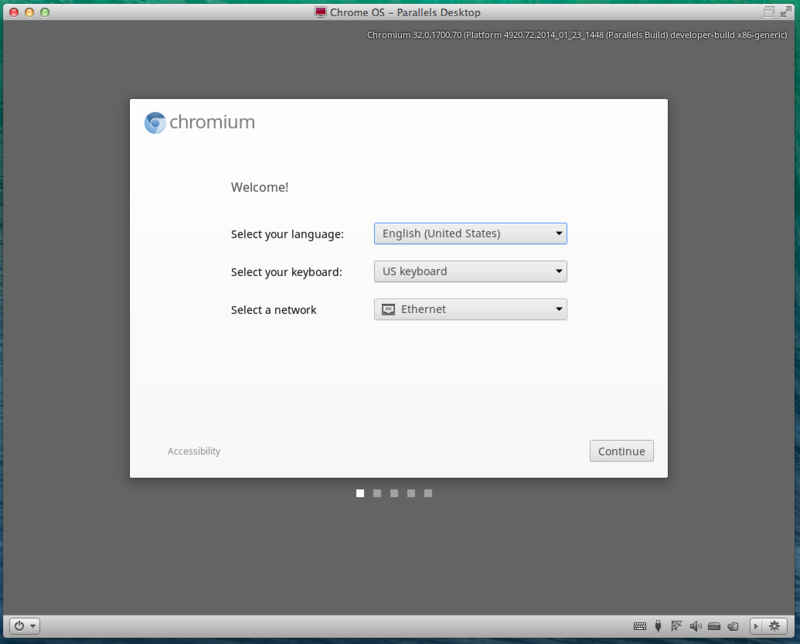The width and height of the screenshot is (800, 644).
Task: Open the Ethernet network dropdown
Action: 470,309
